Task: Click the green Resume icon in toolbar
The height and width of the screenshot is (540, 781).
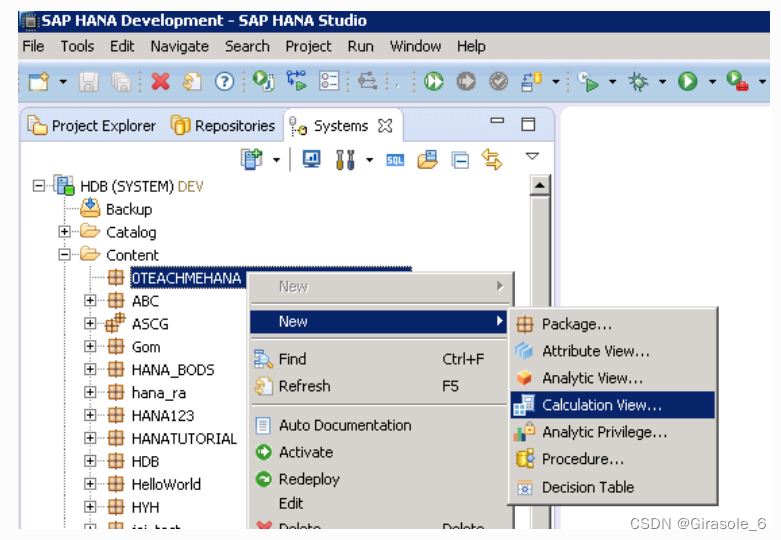Action: click(x=433, y=81)
